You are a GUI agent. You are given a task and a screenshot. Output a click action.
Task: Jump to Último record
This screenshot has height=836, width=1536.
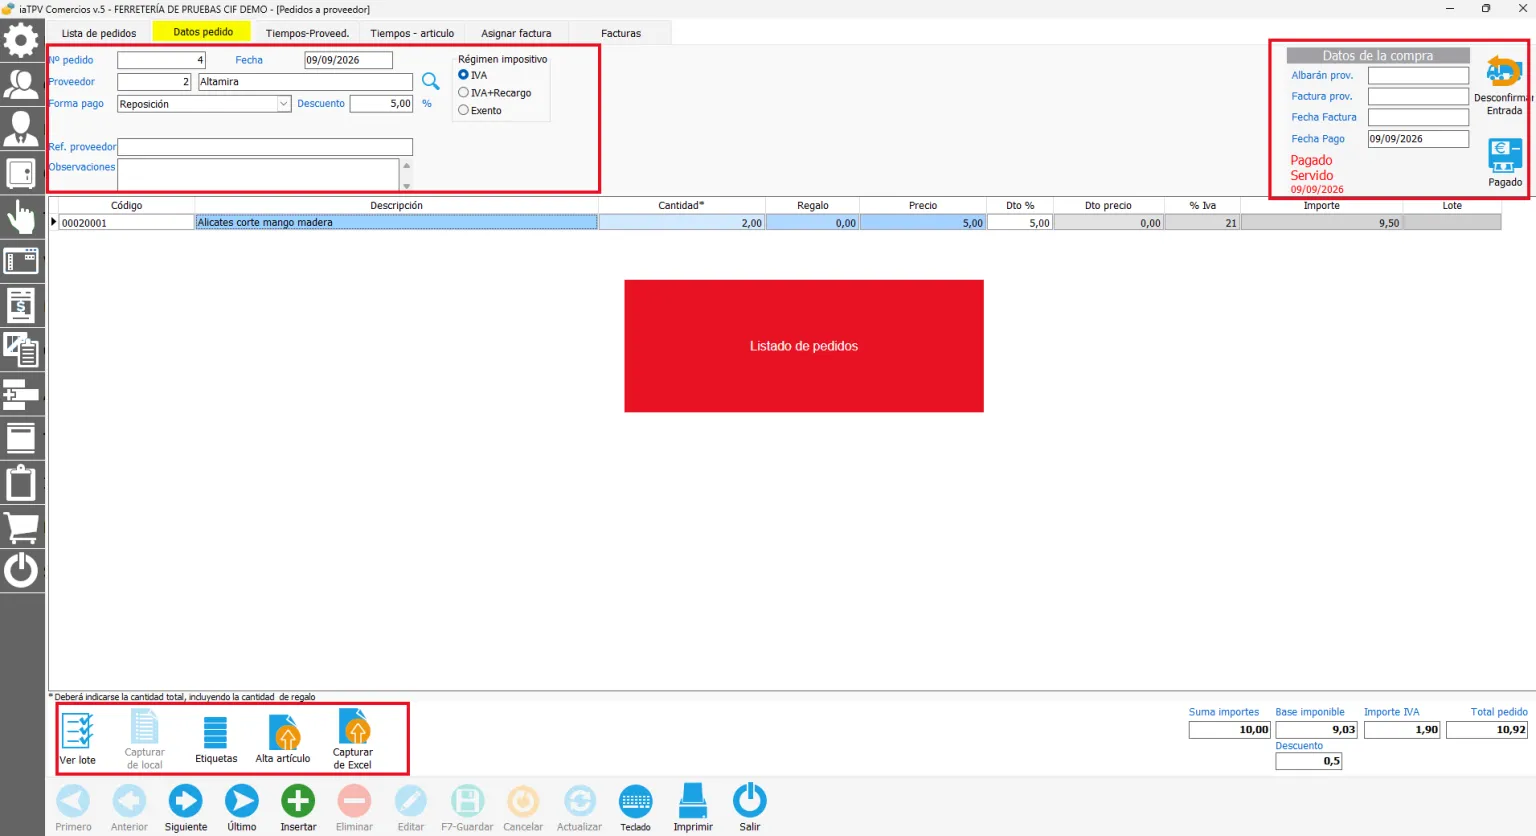pos(242,808)
